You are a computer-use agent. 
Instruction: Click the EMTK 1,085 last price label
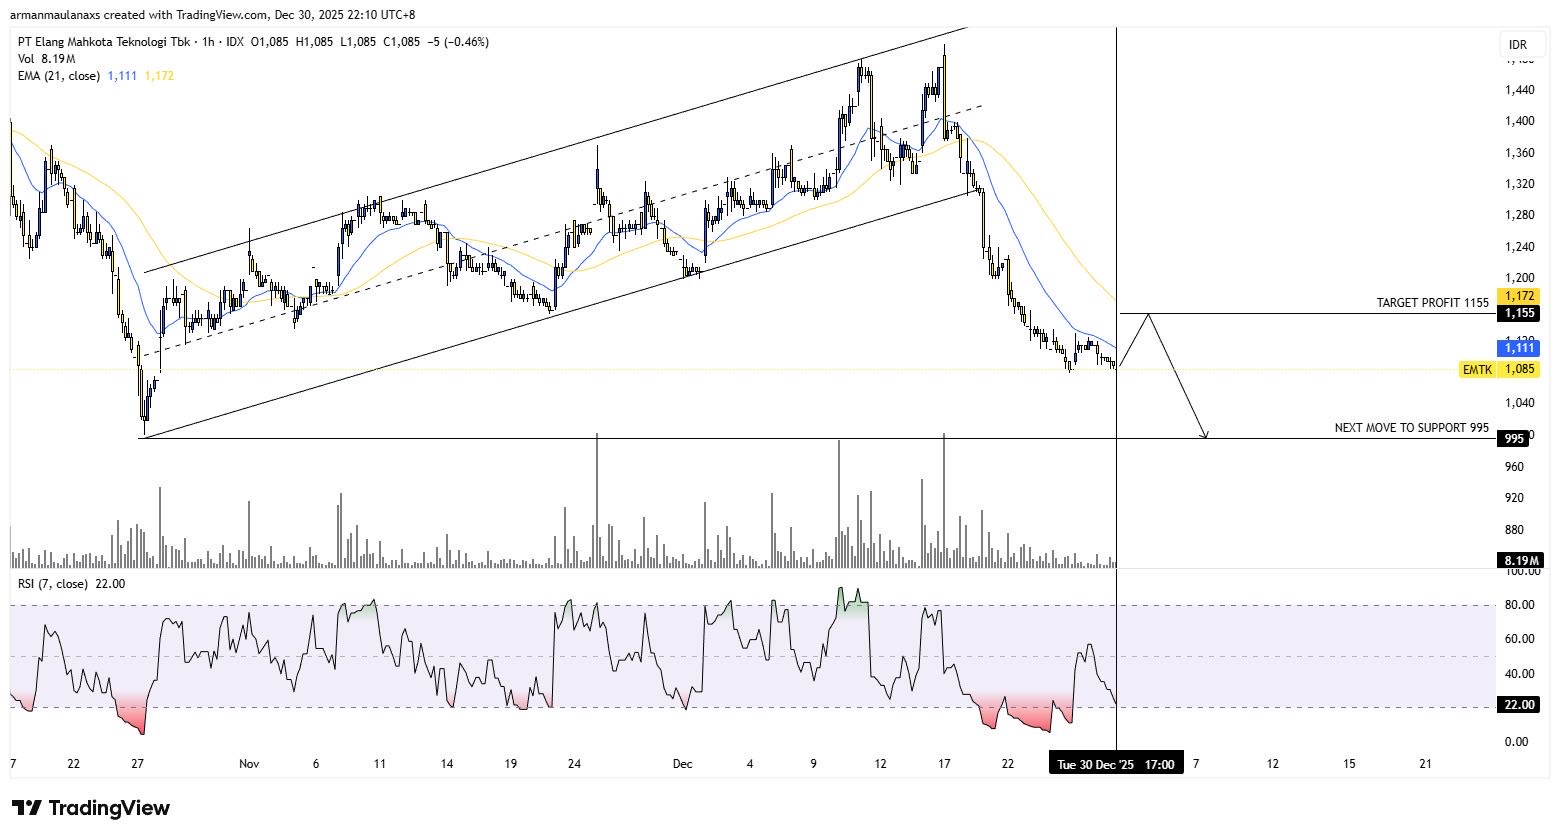[x=1499, y=369]
